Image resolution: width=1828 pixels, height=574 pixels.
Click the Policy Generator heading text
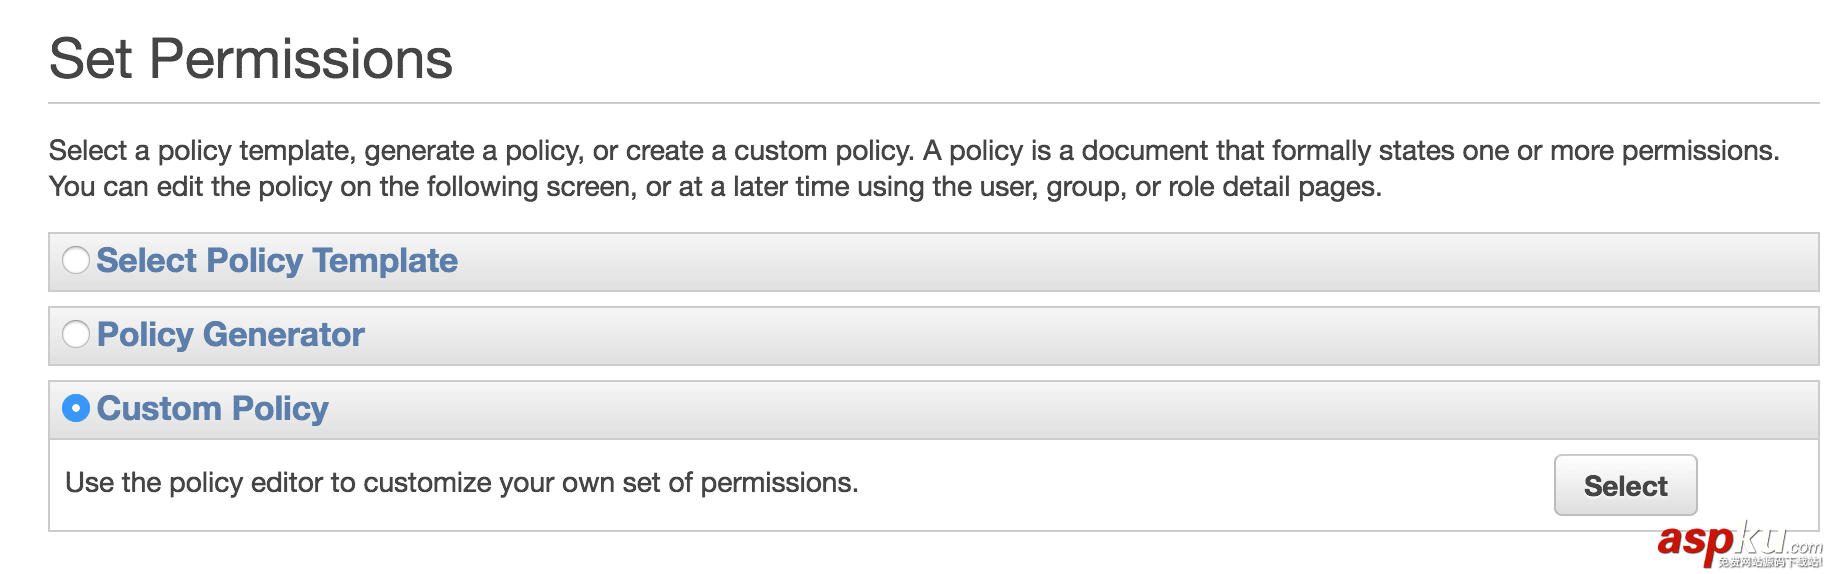230,335
